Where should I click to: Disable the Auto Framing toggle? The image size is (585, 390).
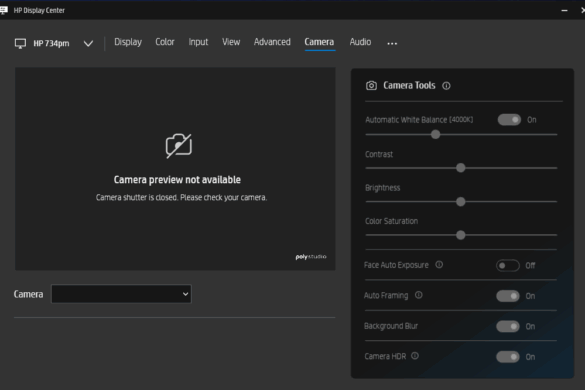coord(508,296)
